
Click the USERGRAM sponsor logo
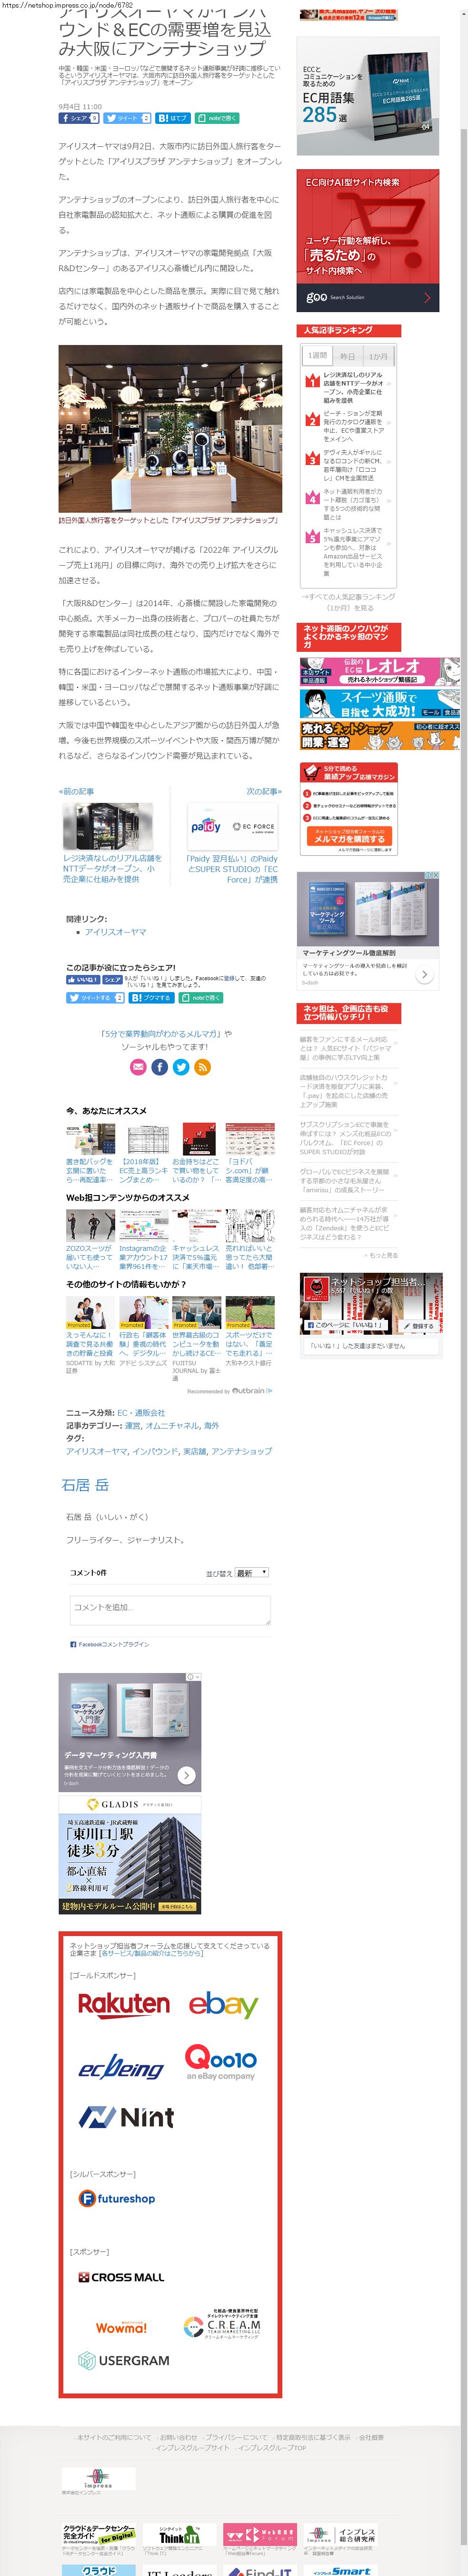click(x=124, y=2360)
